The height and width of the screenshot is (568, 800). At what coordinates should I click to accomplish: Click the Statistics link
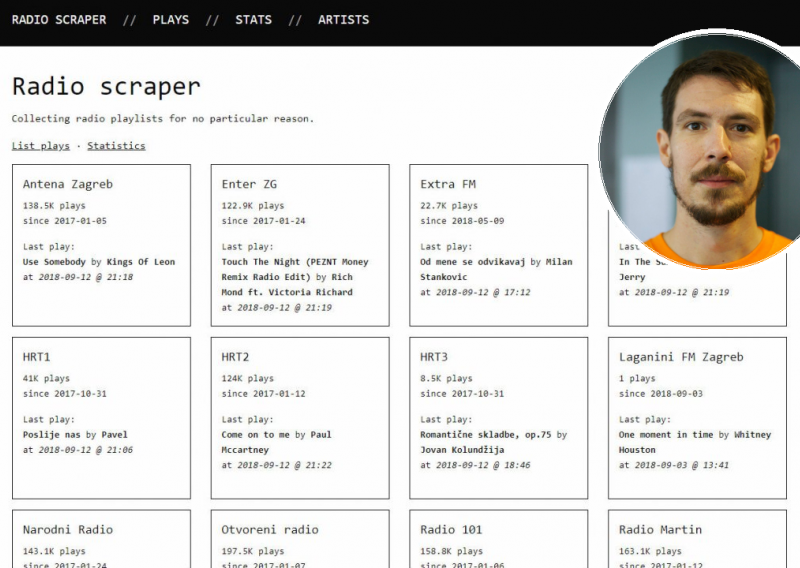point(116,146)
